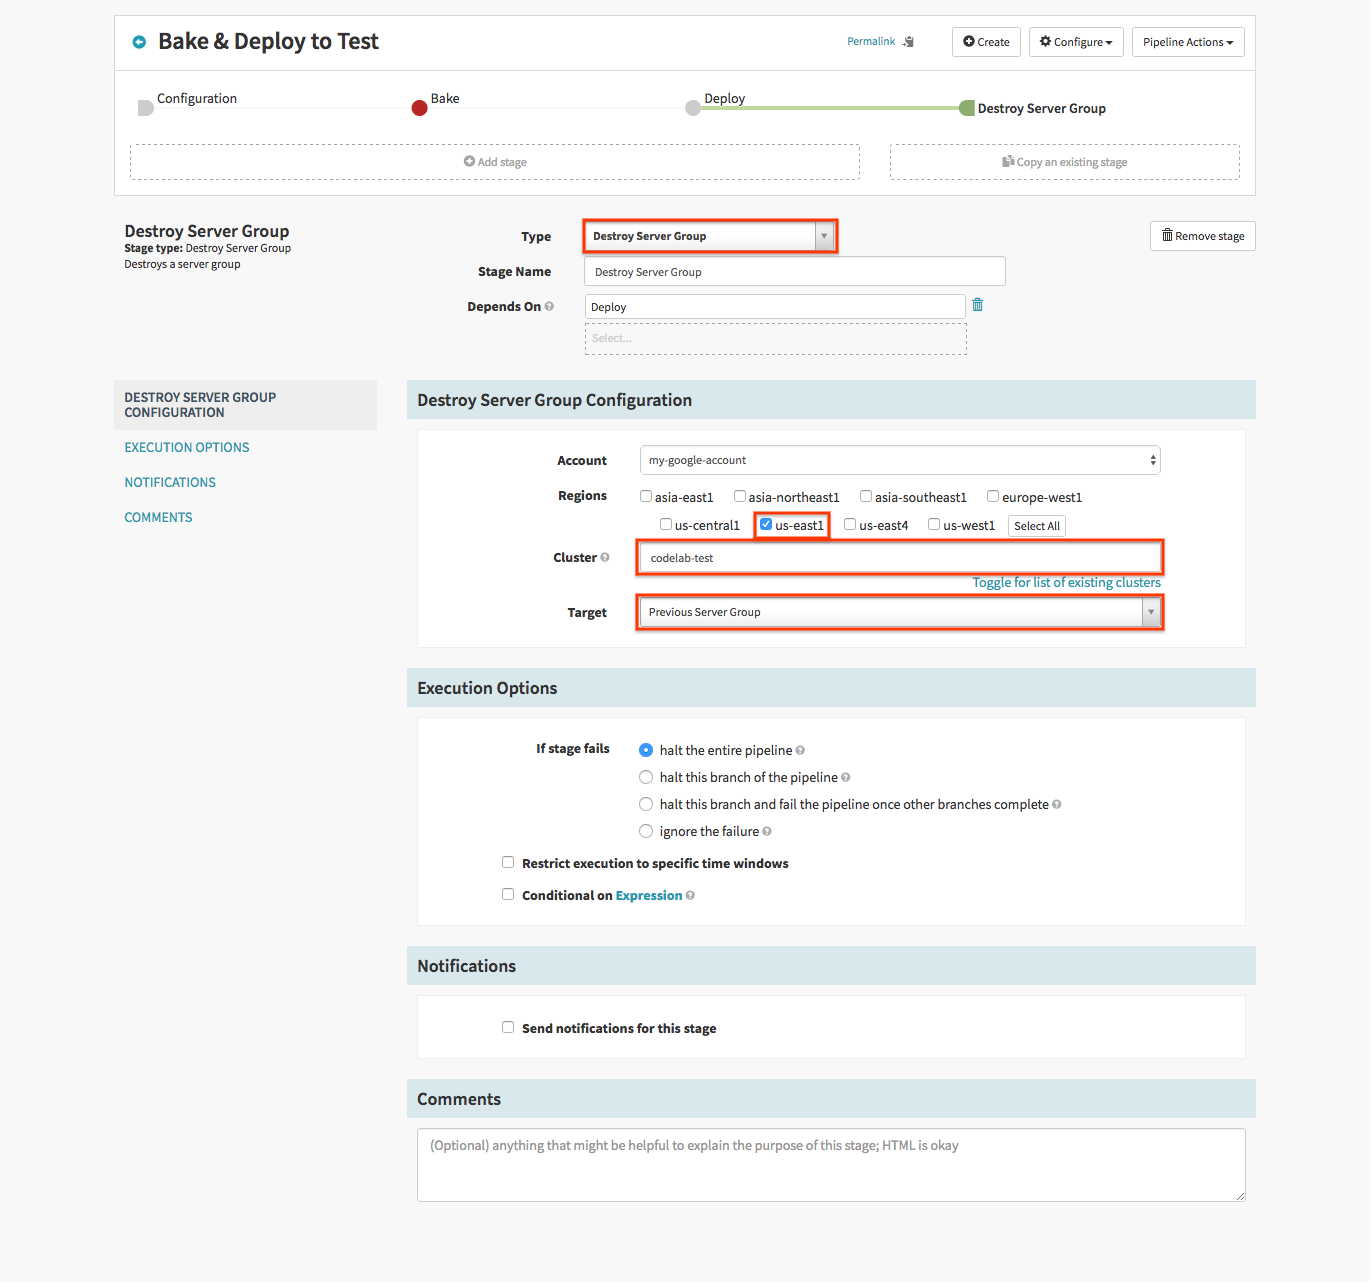Select halt branch and fail pipeline option
Viewport: 1371px width, 1286px height.
point(646,804)
